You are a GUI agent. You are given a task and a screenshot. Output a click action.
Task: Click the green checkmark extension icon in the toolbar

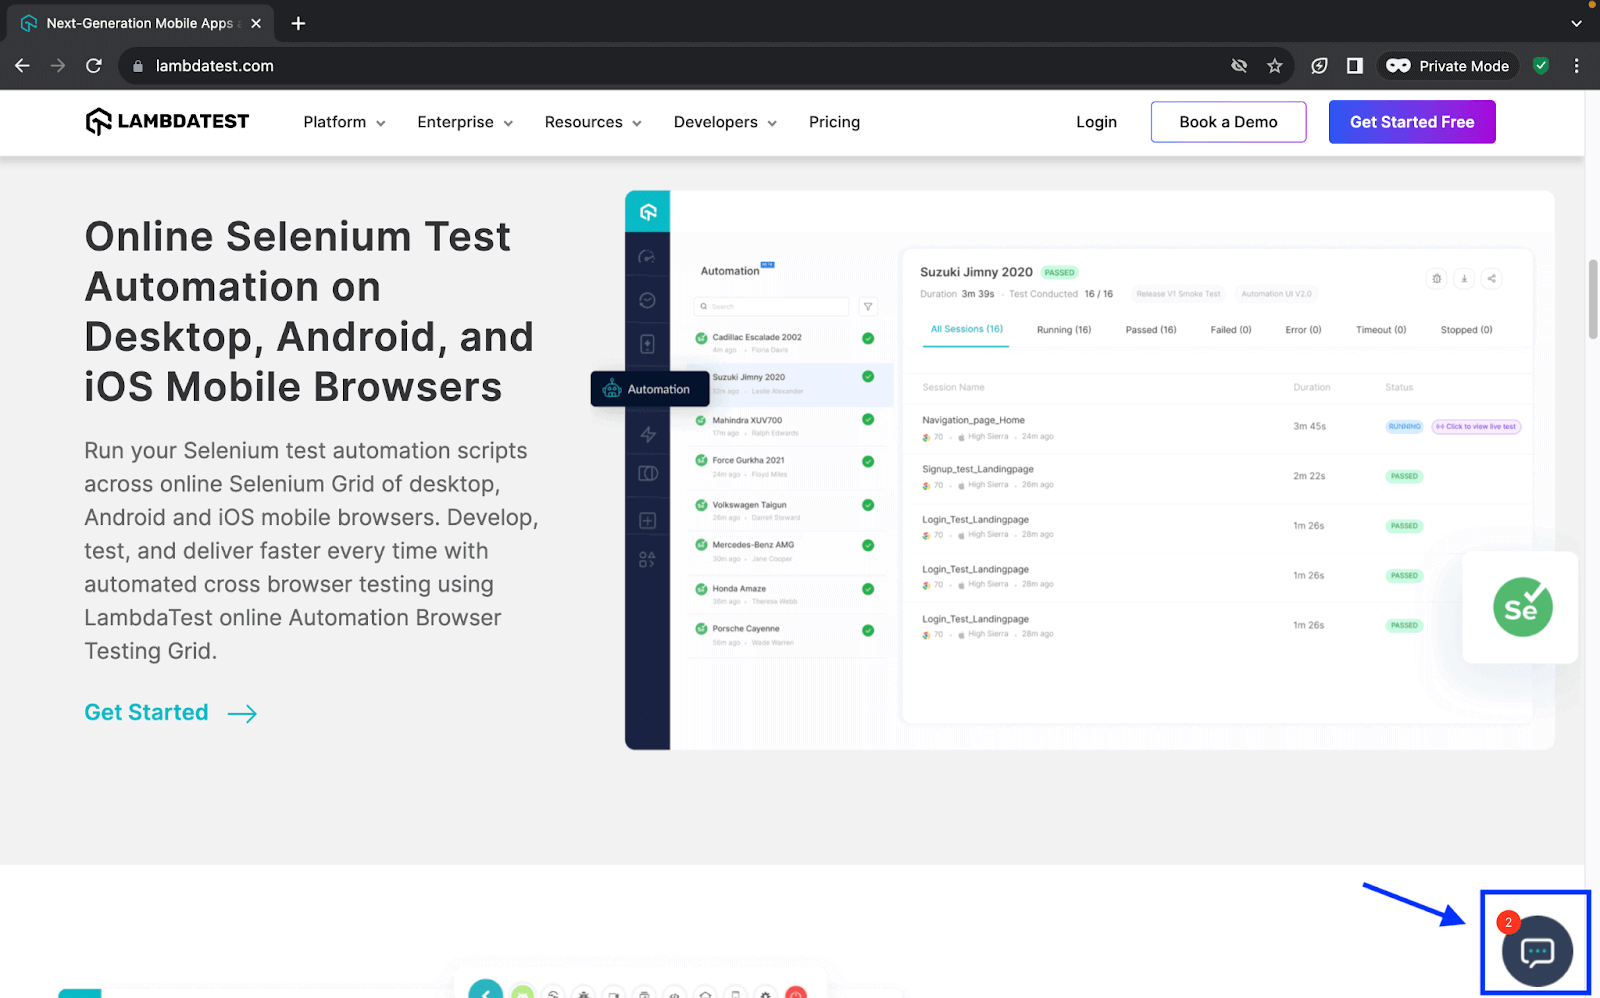tap(1540, 65)
